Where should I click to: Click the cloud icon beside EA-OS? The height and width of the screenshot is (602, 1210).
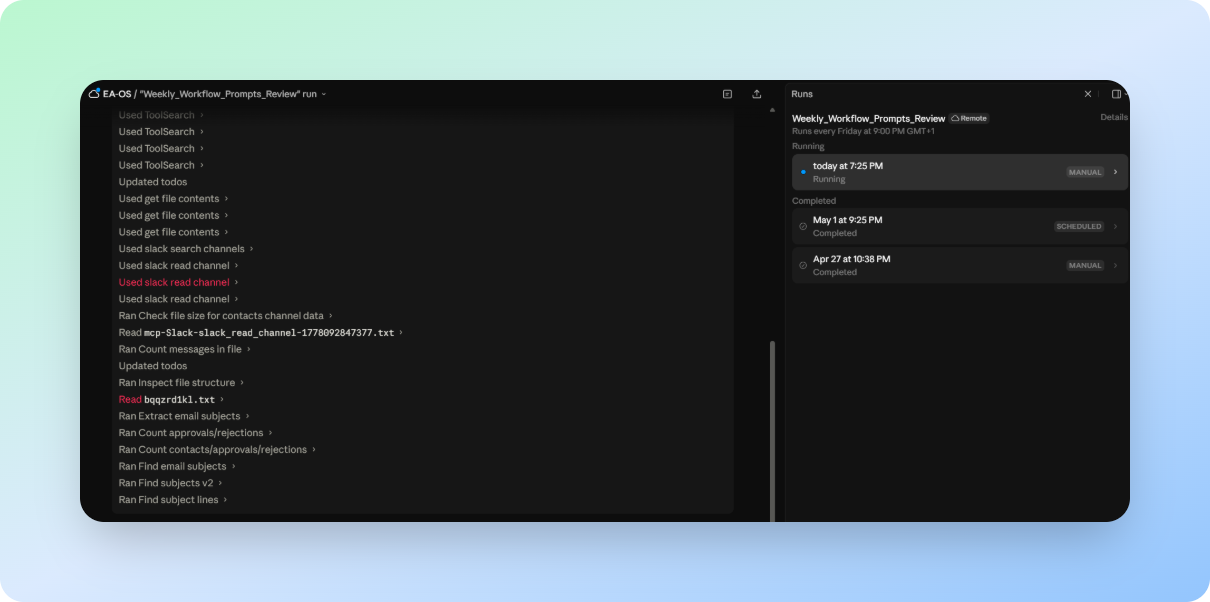click(x=94, y=94)
